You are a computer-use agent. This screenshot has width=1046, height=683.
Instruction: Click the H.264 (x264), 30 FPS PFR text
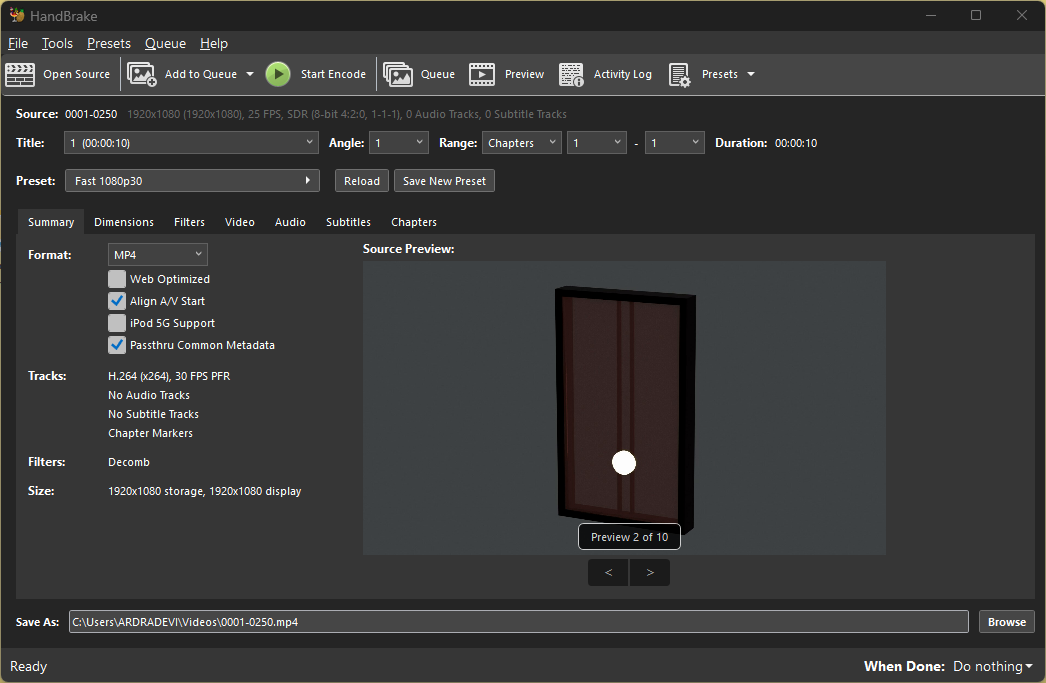coord(169,376)
